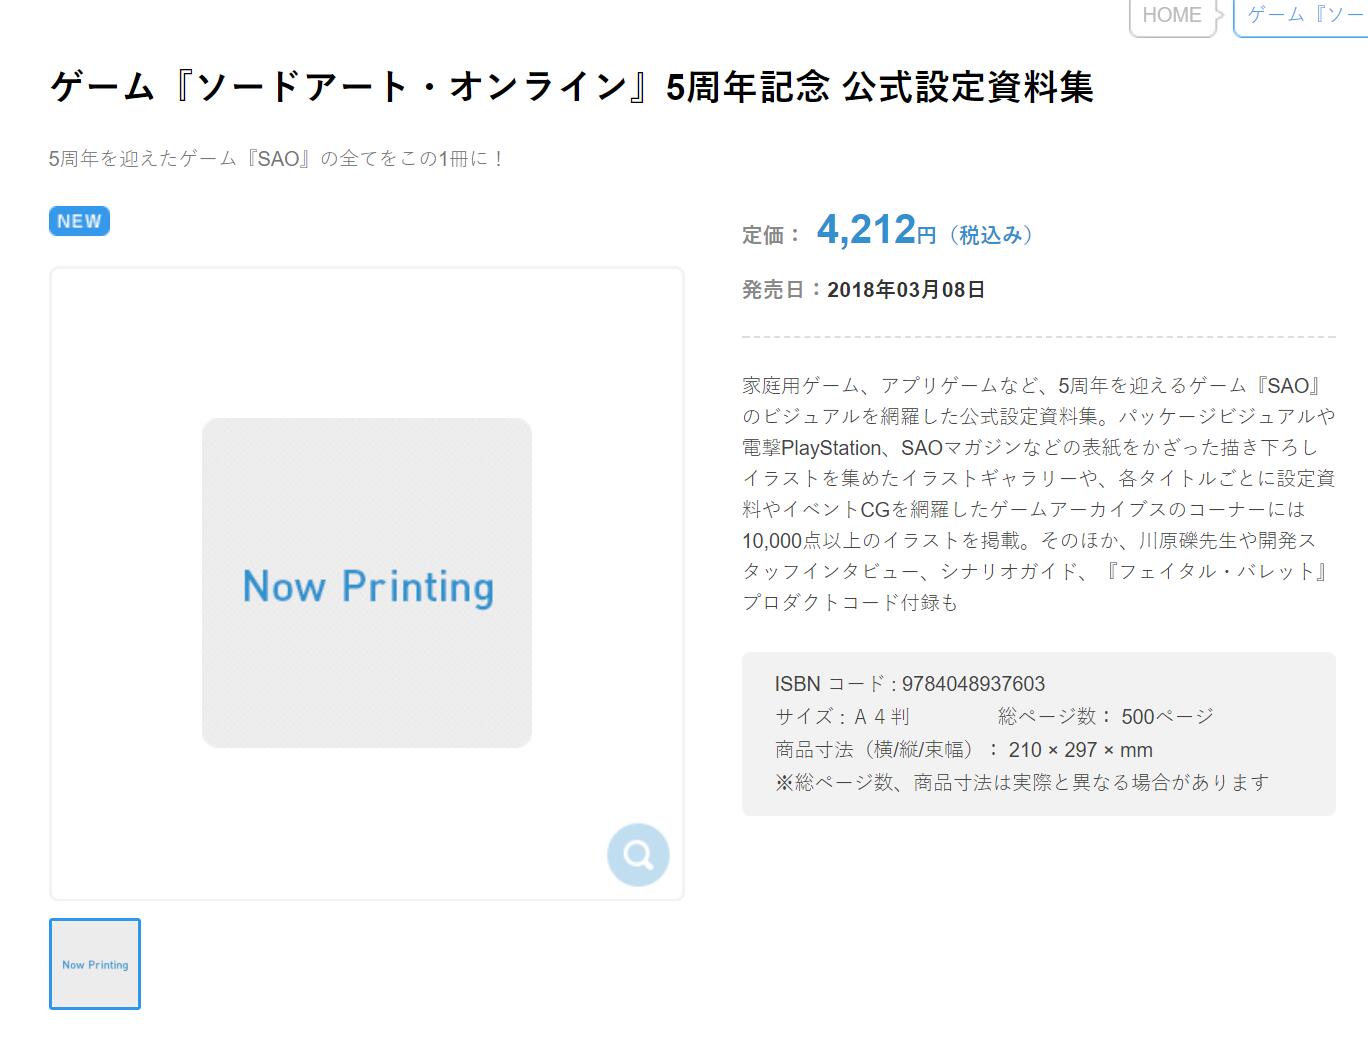Click the 商品寸法 210 × 297 line

coord(963,749)
